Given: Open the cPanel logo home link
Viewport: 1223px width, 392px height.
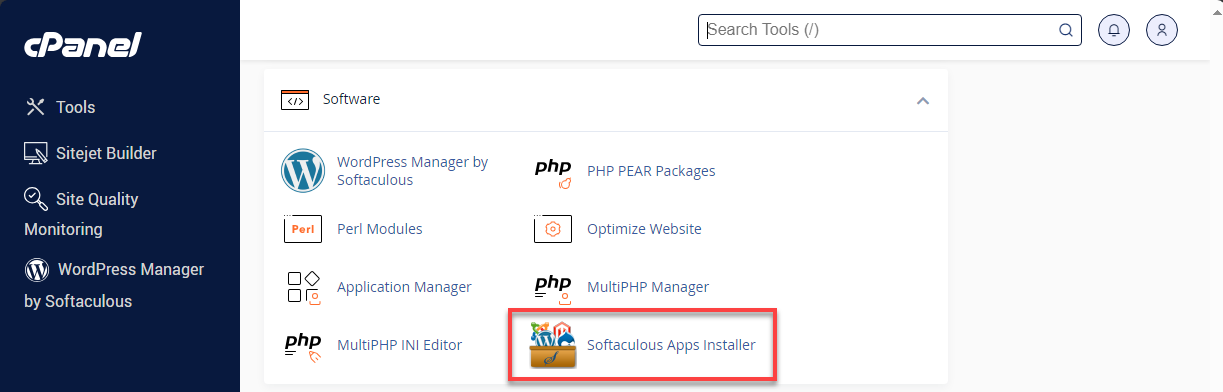Looking at the screenshot, I should click(83, 45).
